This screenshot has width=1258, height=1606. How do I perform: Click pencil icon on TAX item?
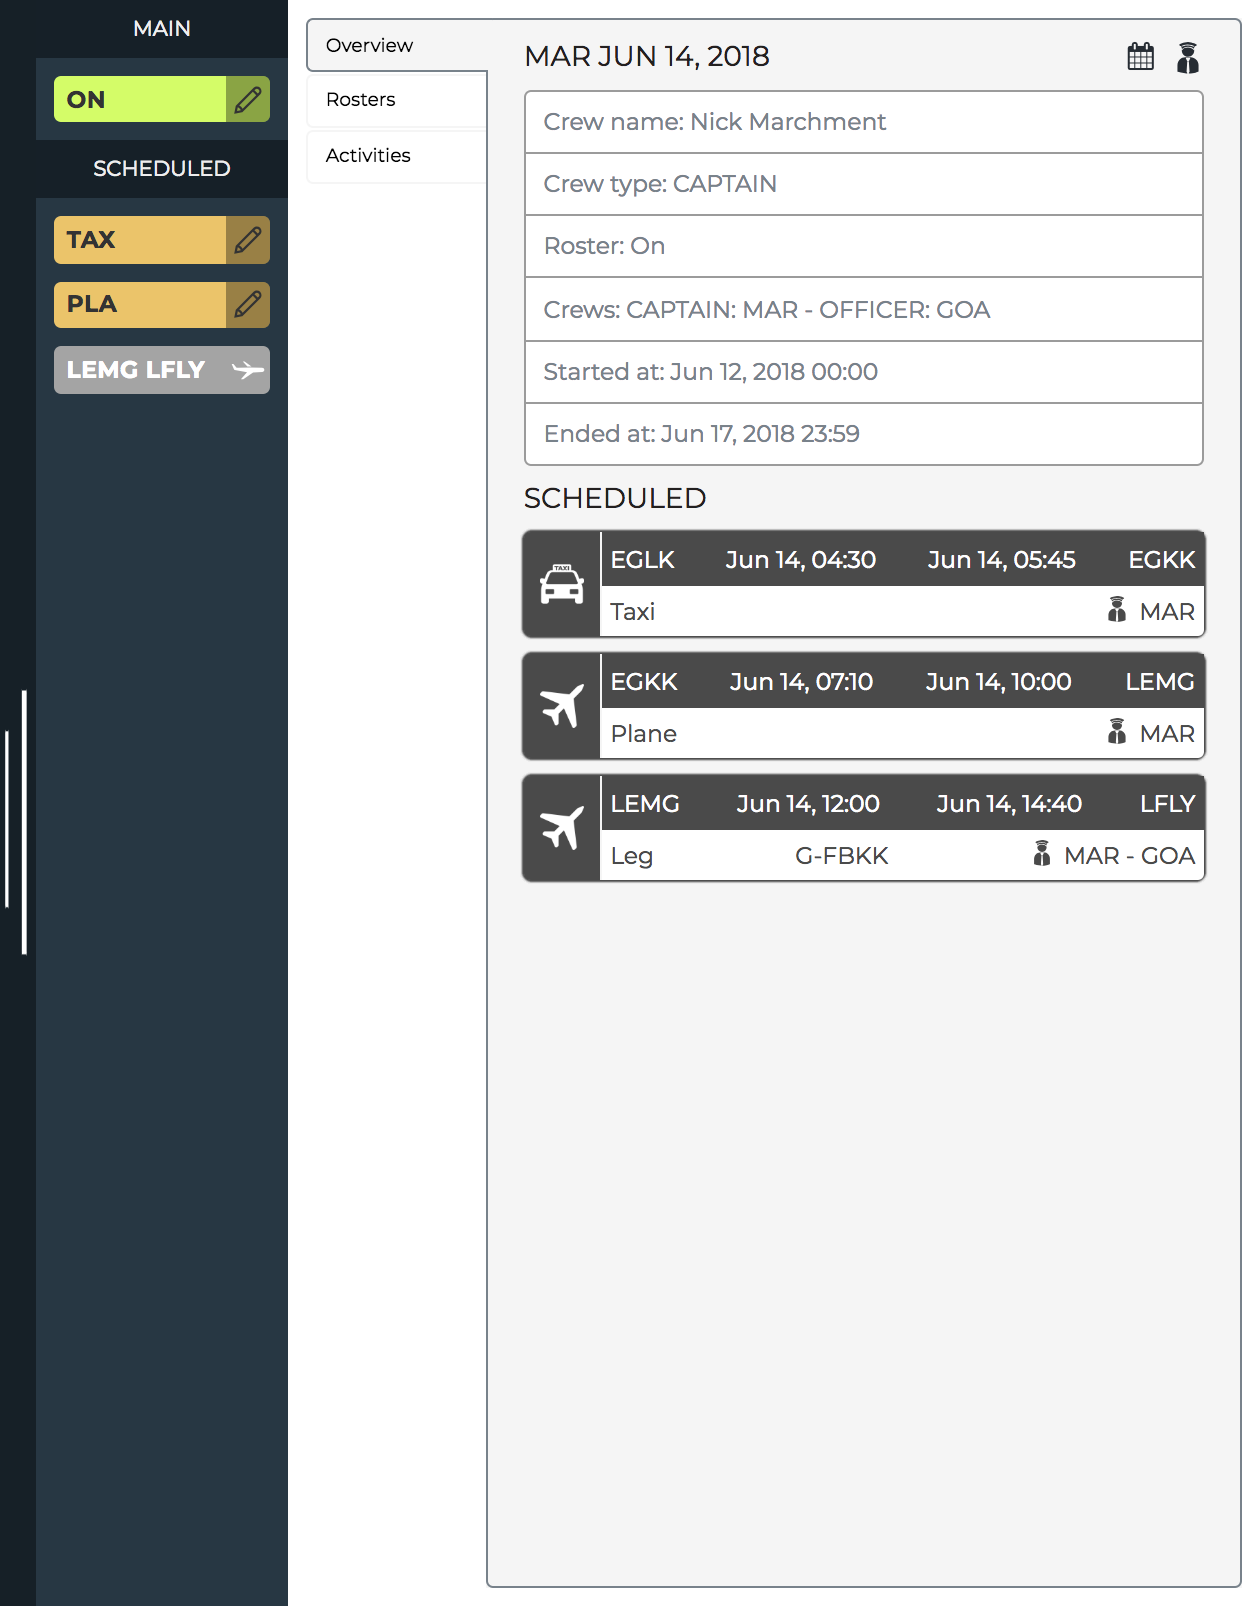point(247,240)
